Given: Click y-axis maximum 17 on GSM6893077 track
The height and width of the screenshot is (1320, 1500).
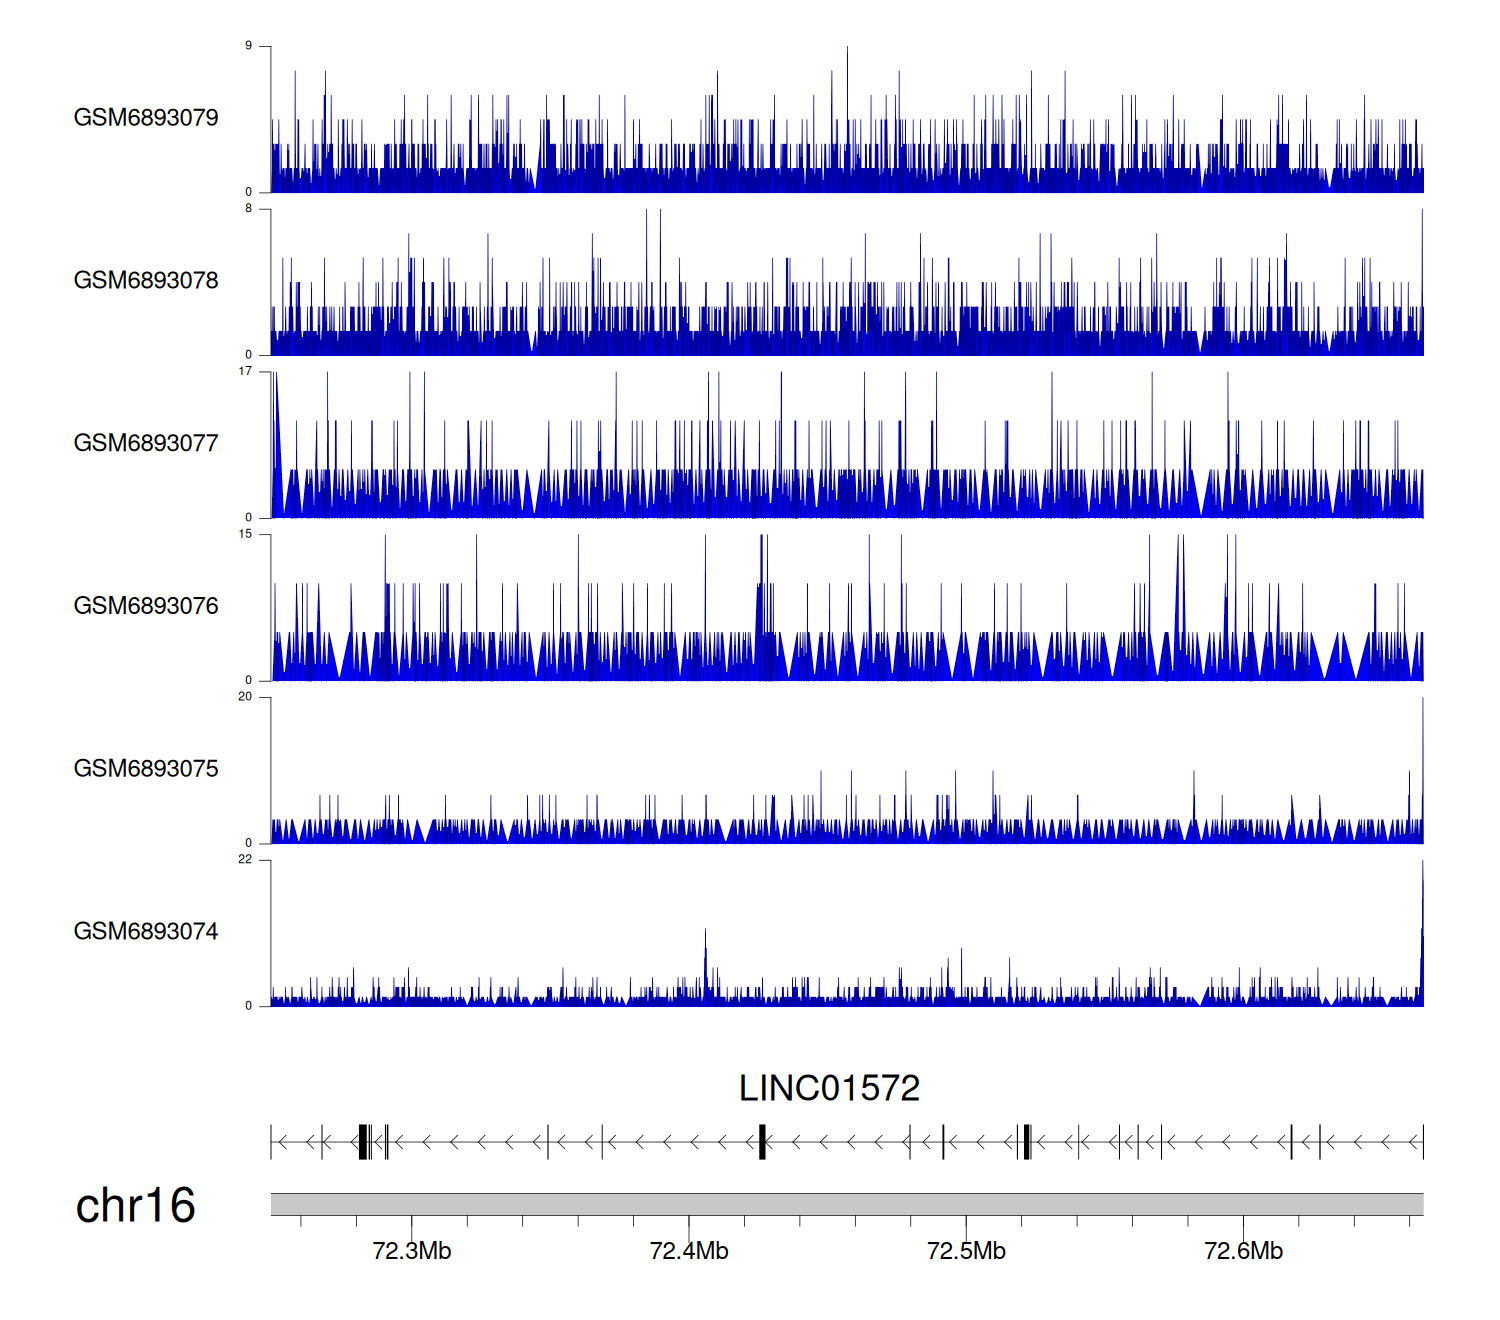Looking at the screenshot, I should [x=245, y=372].
